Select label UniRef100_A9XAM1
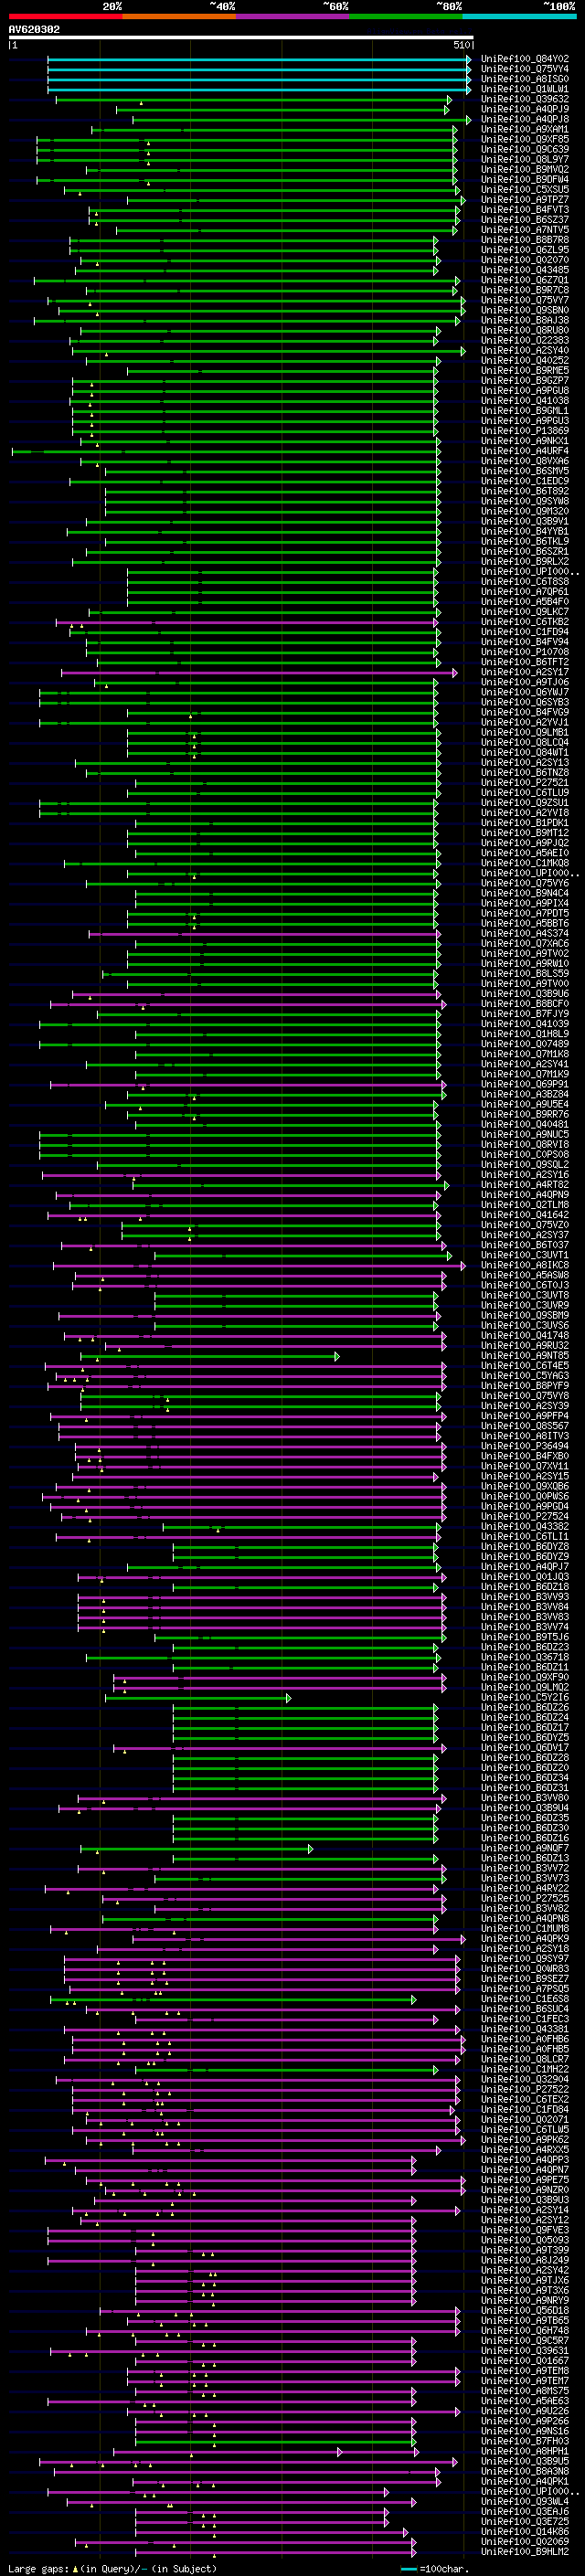The width and height of the screenshot is (585, 2576). 524,129
